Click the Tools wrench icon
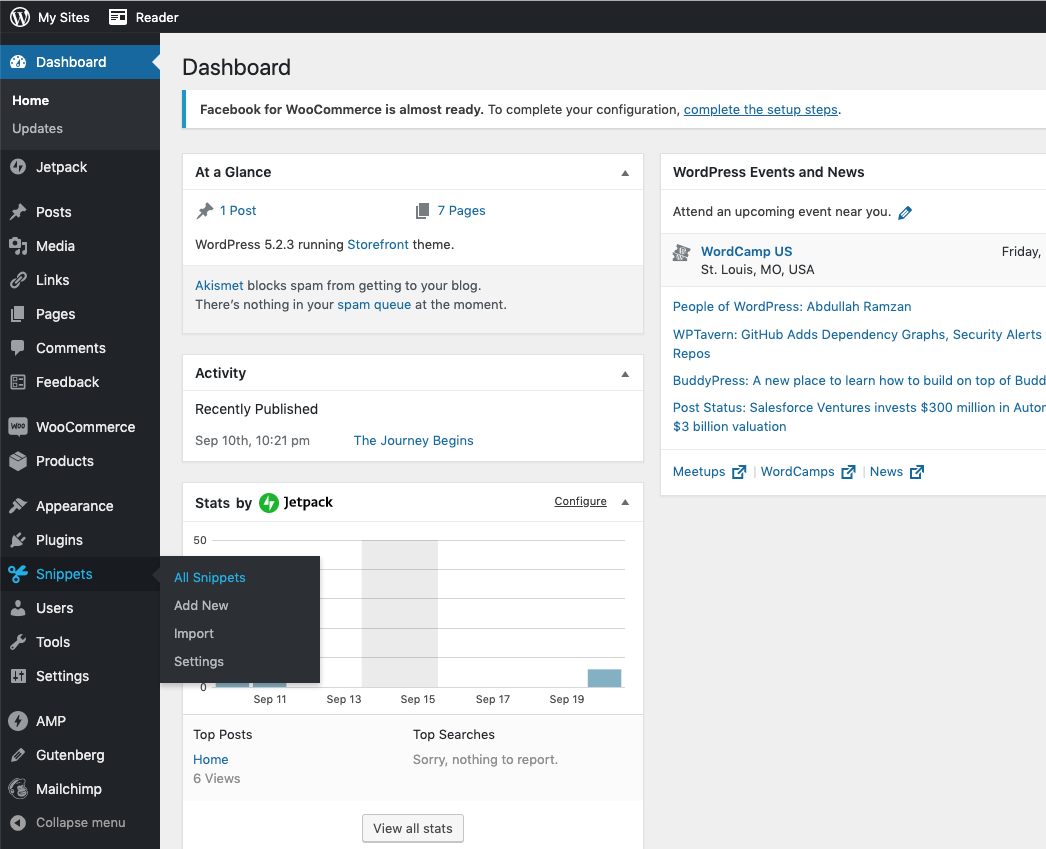The height and width of the screenshot is (849, 1046). tap(18, 642)
